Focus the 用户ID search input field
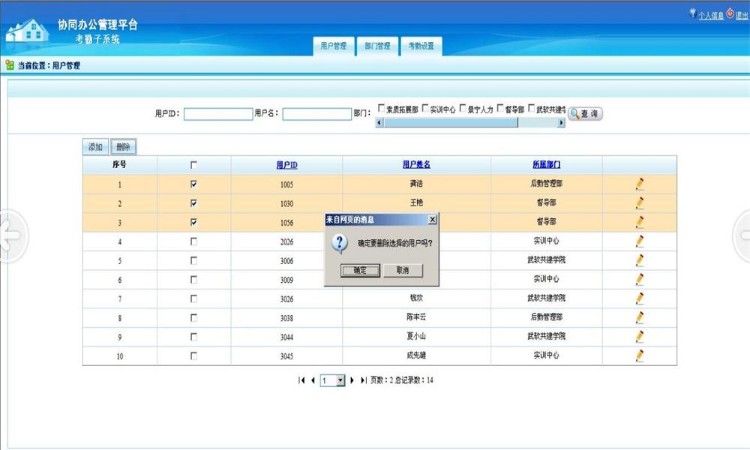The height and width of the screenshot is (450, 750). (218, 114)
